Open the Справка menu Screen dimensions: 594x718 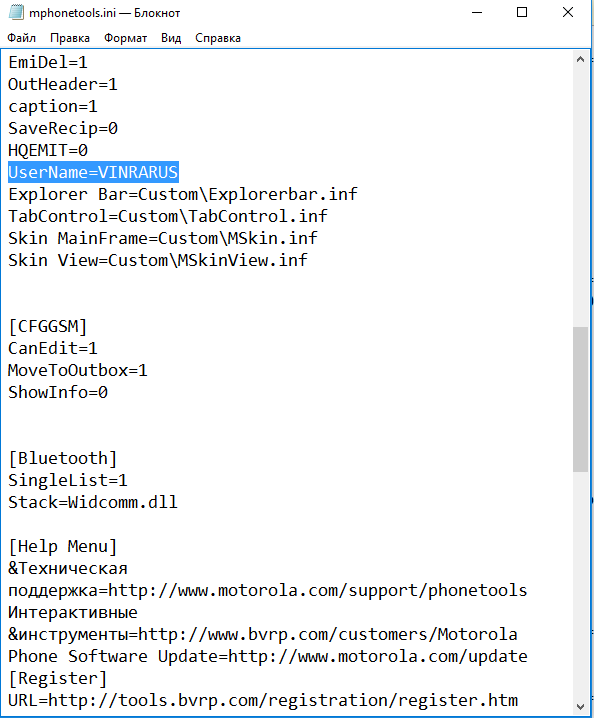click(x=218, y=38)
